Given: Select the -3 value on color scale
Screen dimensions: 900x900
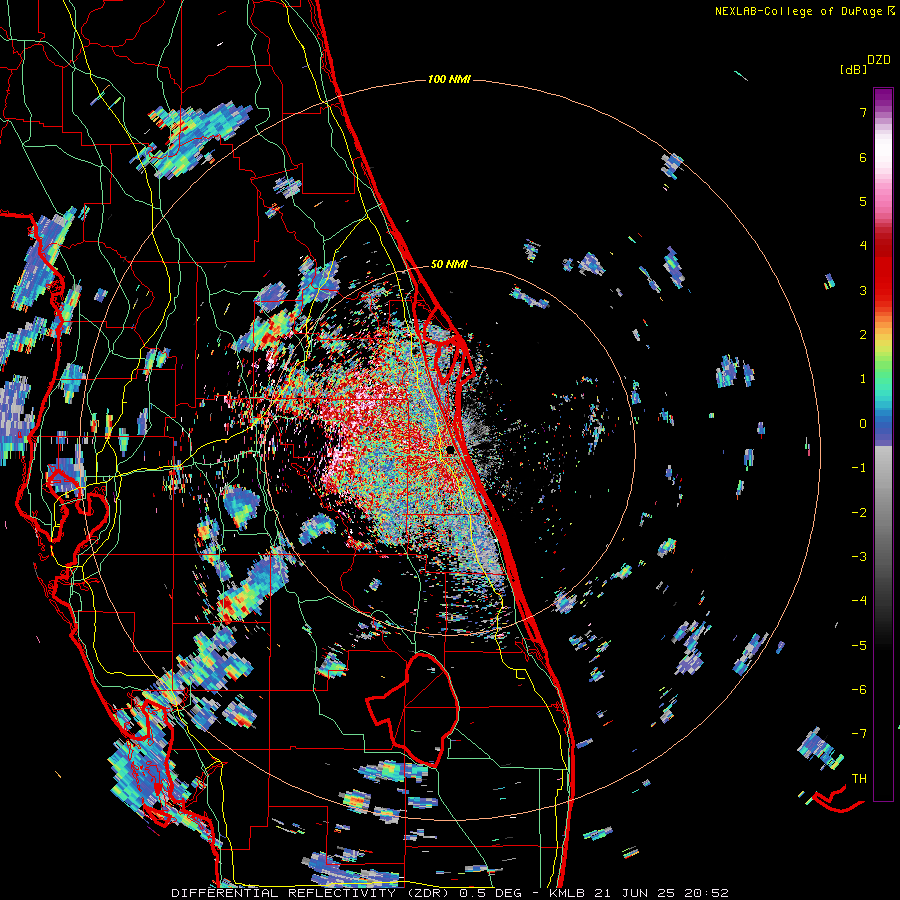Looking at the screenshot, I should coord(859,557).
